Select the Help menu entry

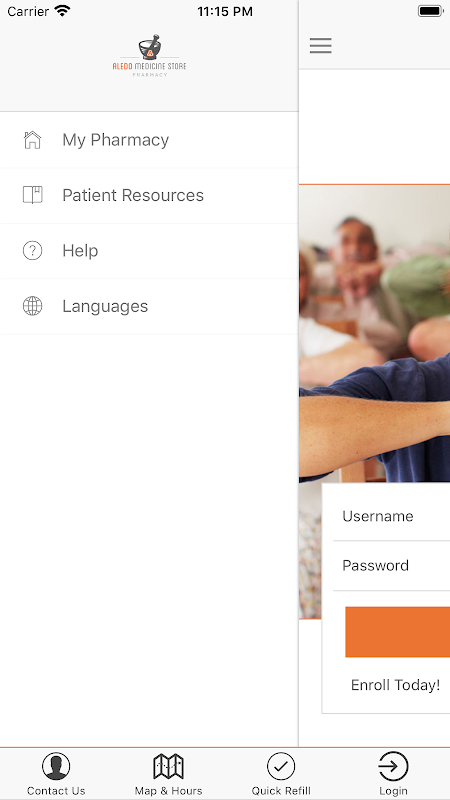(149, 251)
